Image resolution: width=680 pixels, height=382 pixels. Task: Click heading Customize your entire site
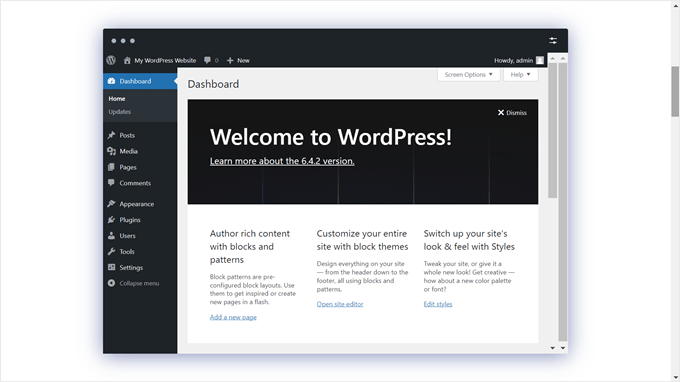click(363, 240)
